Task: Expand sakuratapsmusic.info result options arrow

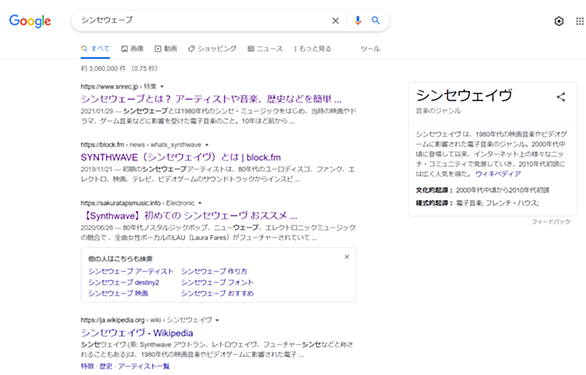Action: (x=200, y=203)
